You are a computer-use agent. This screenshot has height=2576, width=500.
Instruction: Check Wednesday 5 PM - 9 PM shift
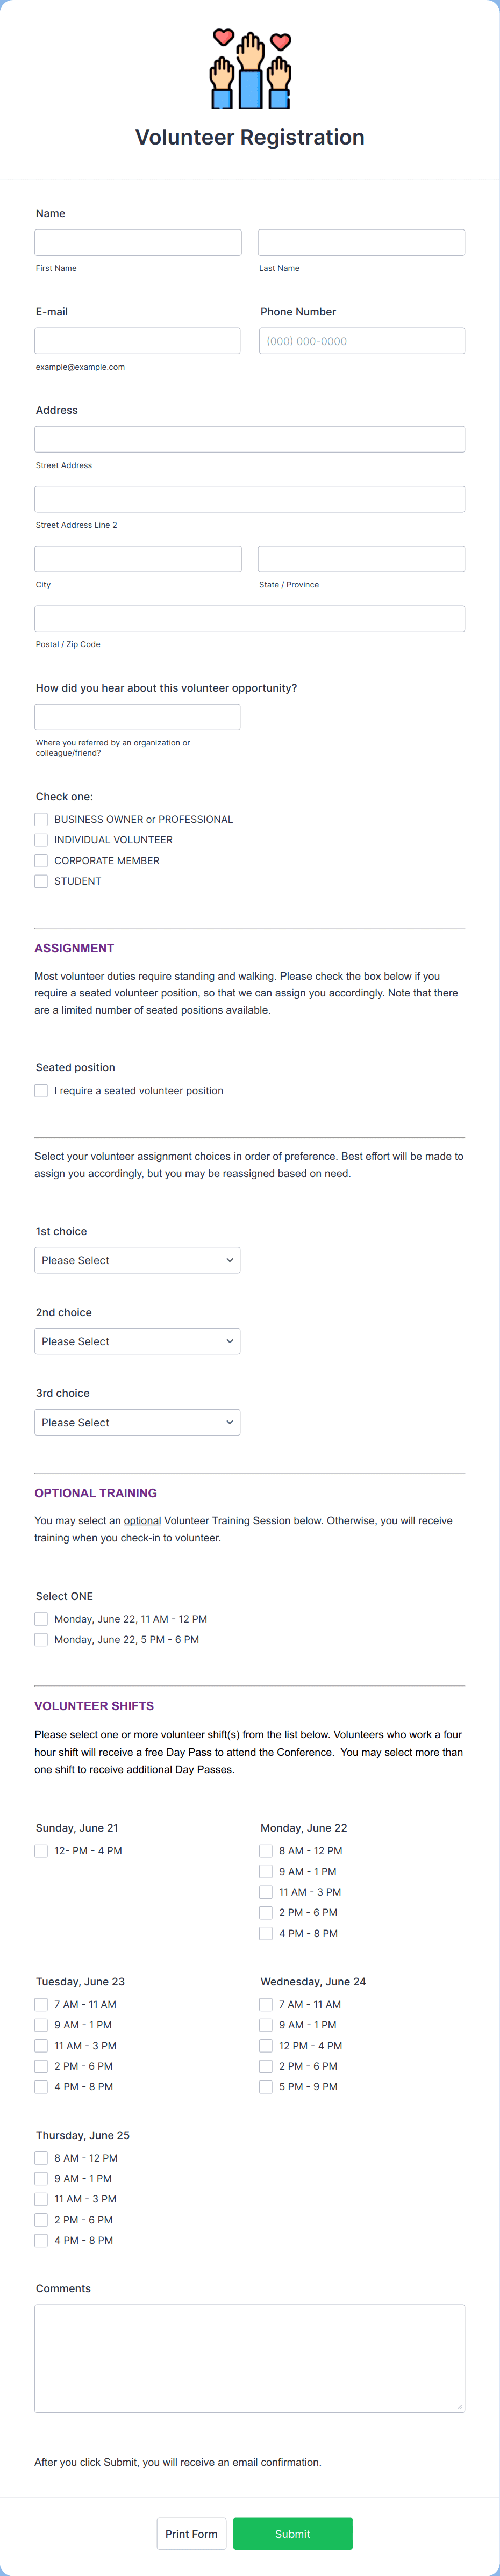tap(266, 2087)
